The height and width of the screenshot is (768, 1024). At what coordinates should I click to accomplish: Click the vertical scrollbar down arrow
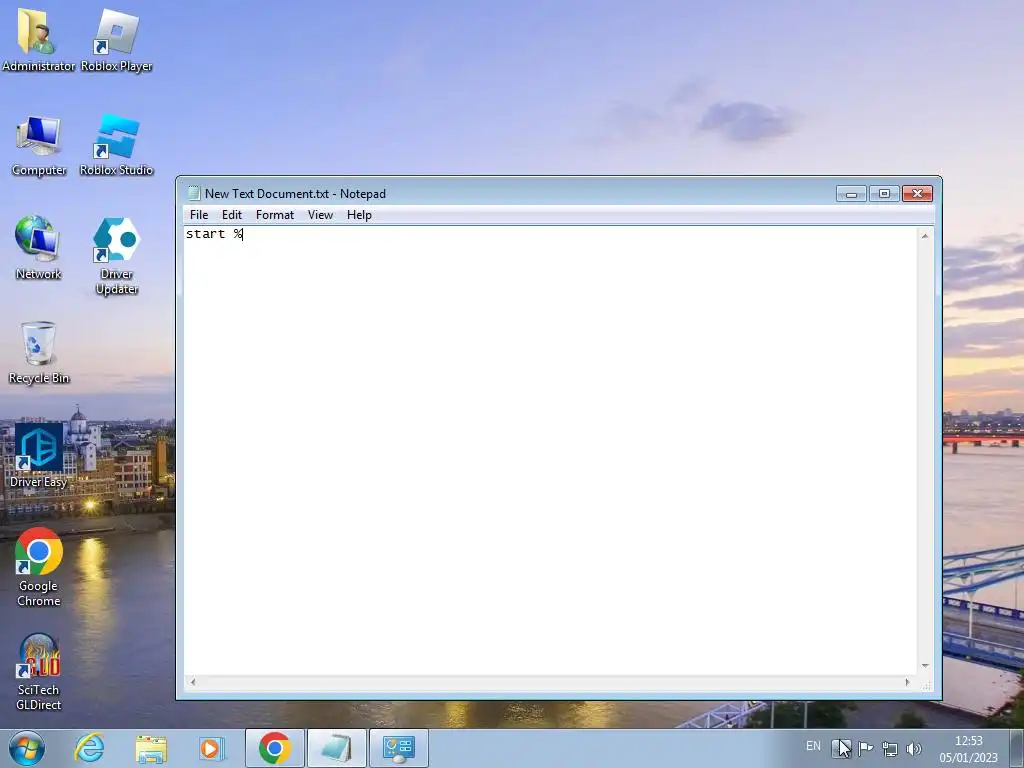(925, 666)
